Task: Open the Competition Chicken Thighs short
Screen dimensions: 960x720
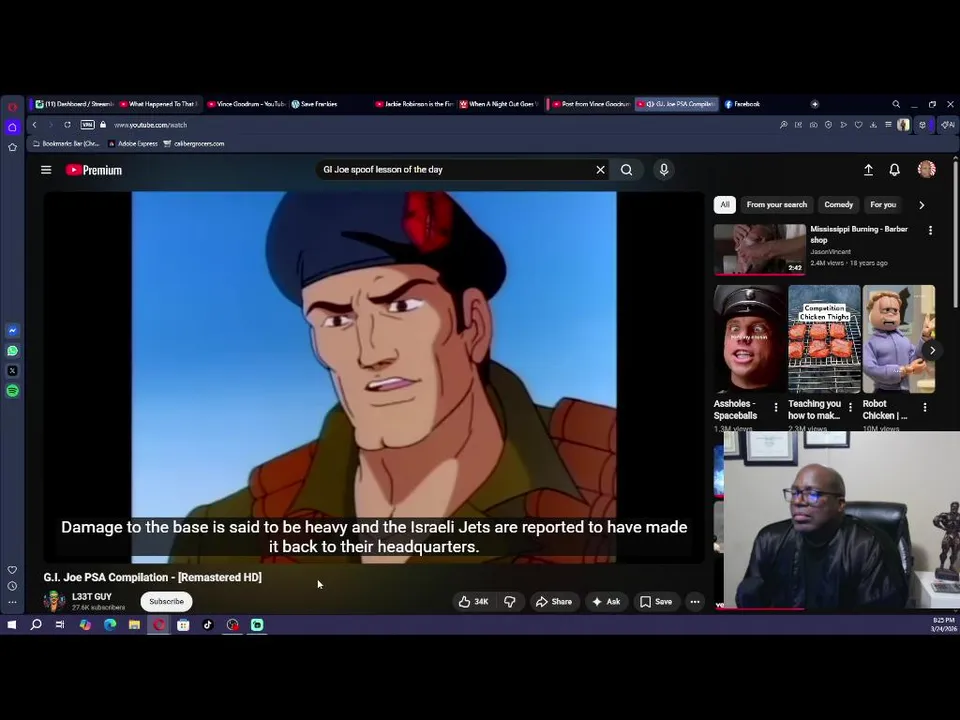Action: [x=824, y=339]
